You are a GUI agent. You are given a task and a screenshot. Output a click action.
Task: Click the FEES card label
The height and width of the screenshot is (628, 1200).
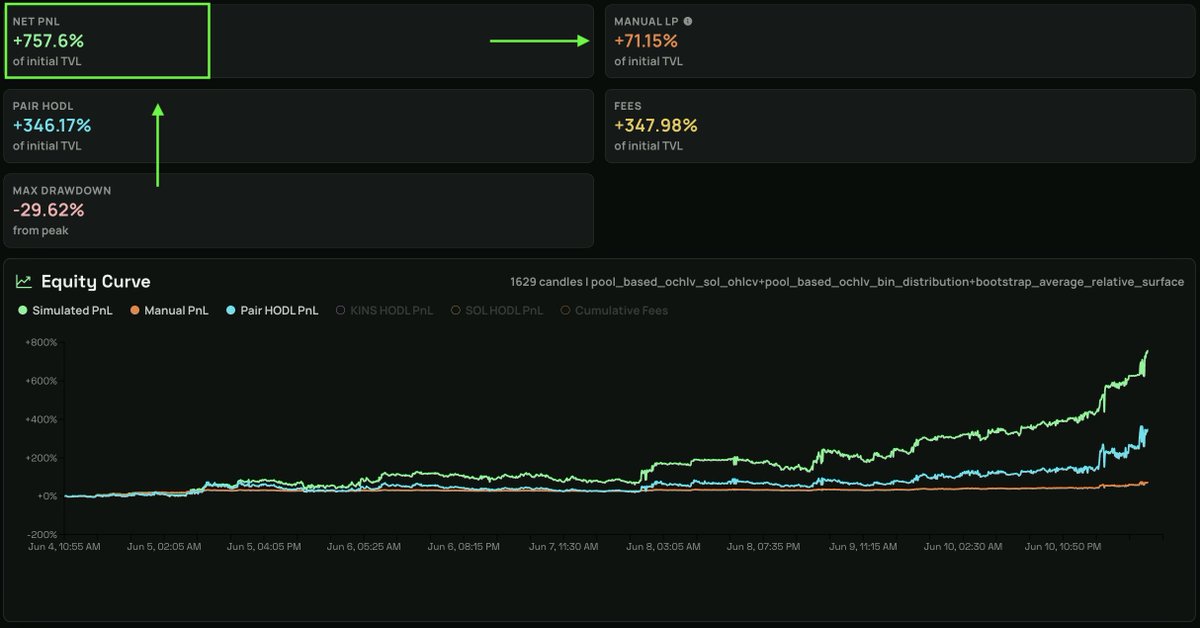click(x=628, y=106)
